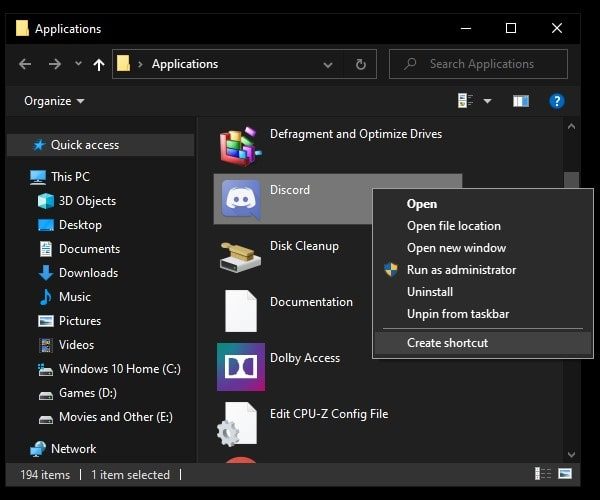Expand address bar history dropdown
Image resolution: width=600 pixels, height=500 pixels.
(328, 65)
